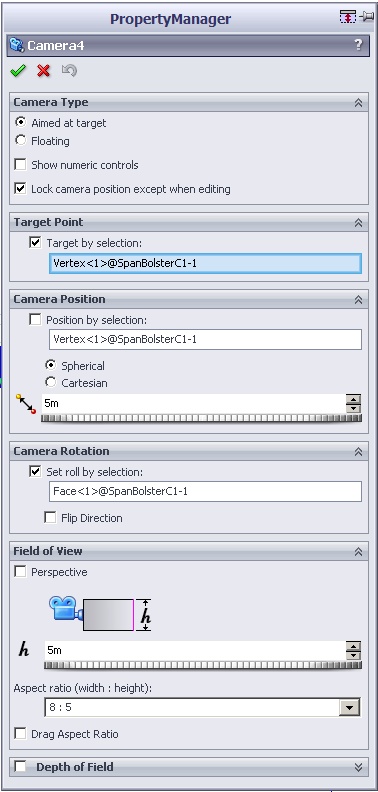Screen dimensions: 378x792
Task: Open the aspect ratio dropdown
Action: (x=350, y=708)
